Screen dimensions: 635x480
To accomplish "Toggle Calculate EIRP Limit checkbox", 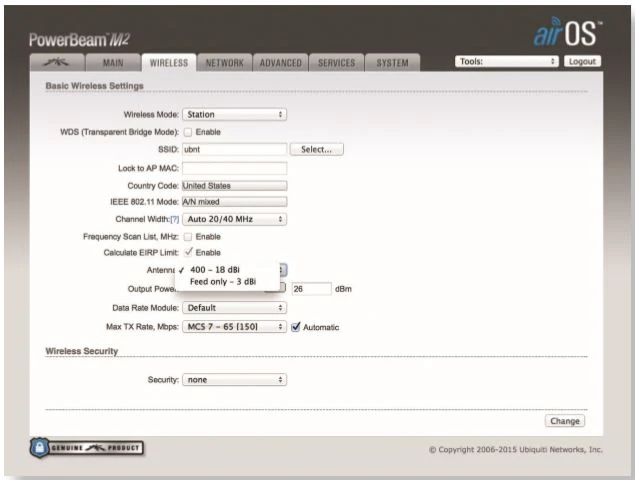I will pyautogui.click(x=188, y=252).
